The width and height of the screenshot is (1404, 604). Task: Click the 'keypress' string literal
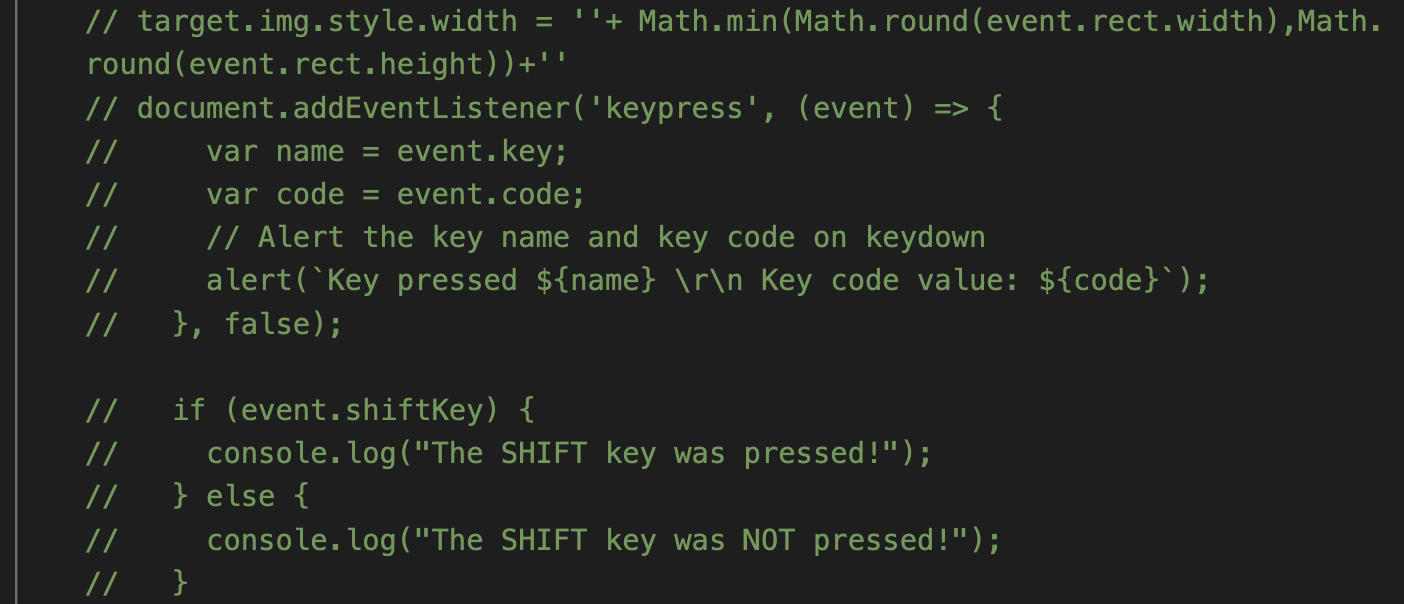pyautogui.click(x=674, y=108)
